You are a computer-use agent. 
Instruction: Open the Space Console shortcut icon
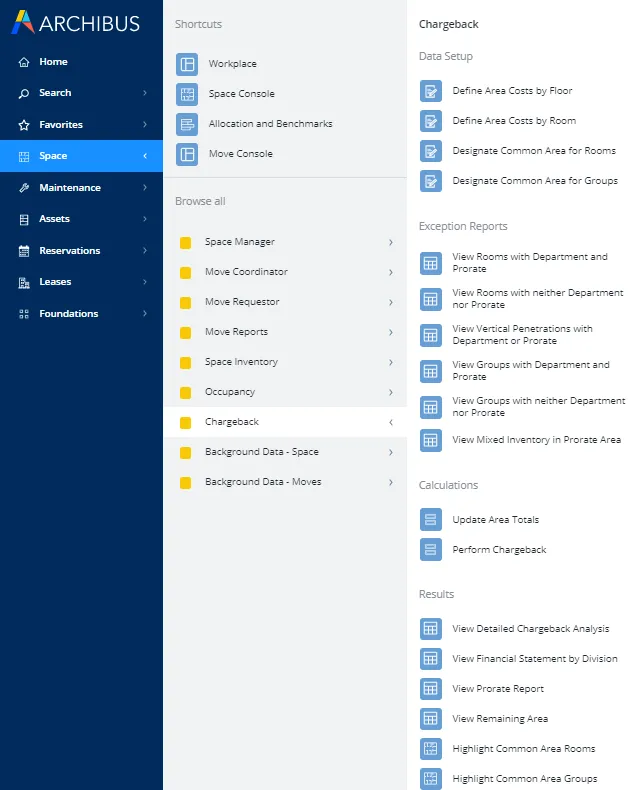click(187, 94)
